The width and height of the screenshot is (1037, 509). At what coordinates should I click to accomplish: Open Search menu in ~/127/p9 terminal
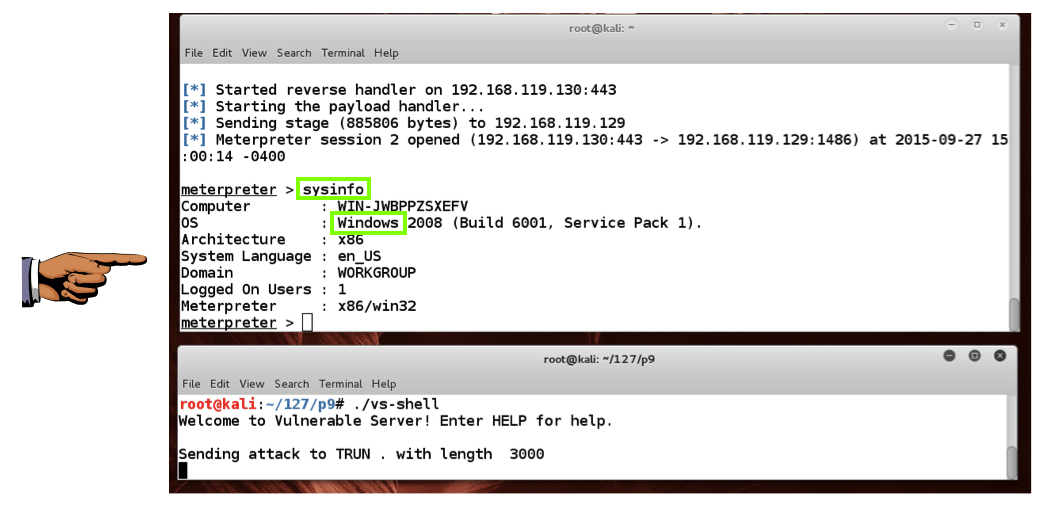(x=292, y=384)
